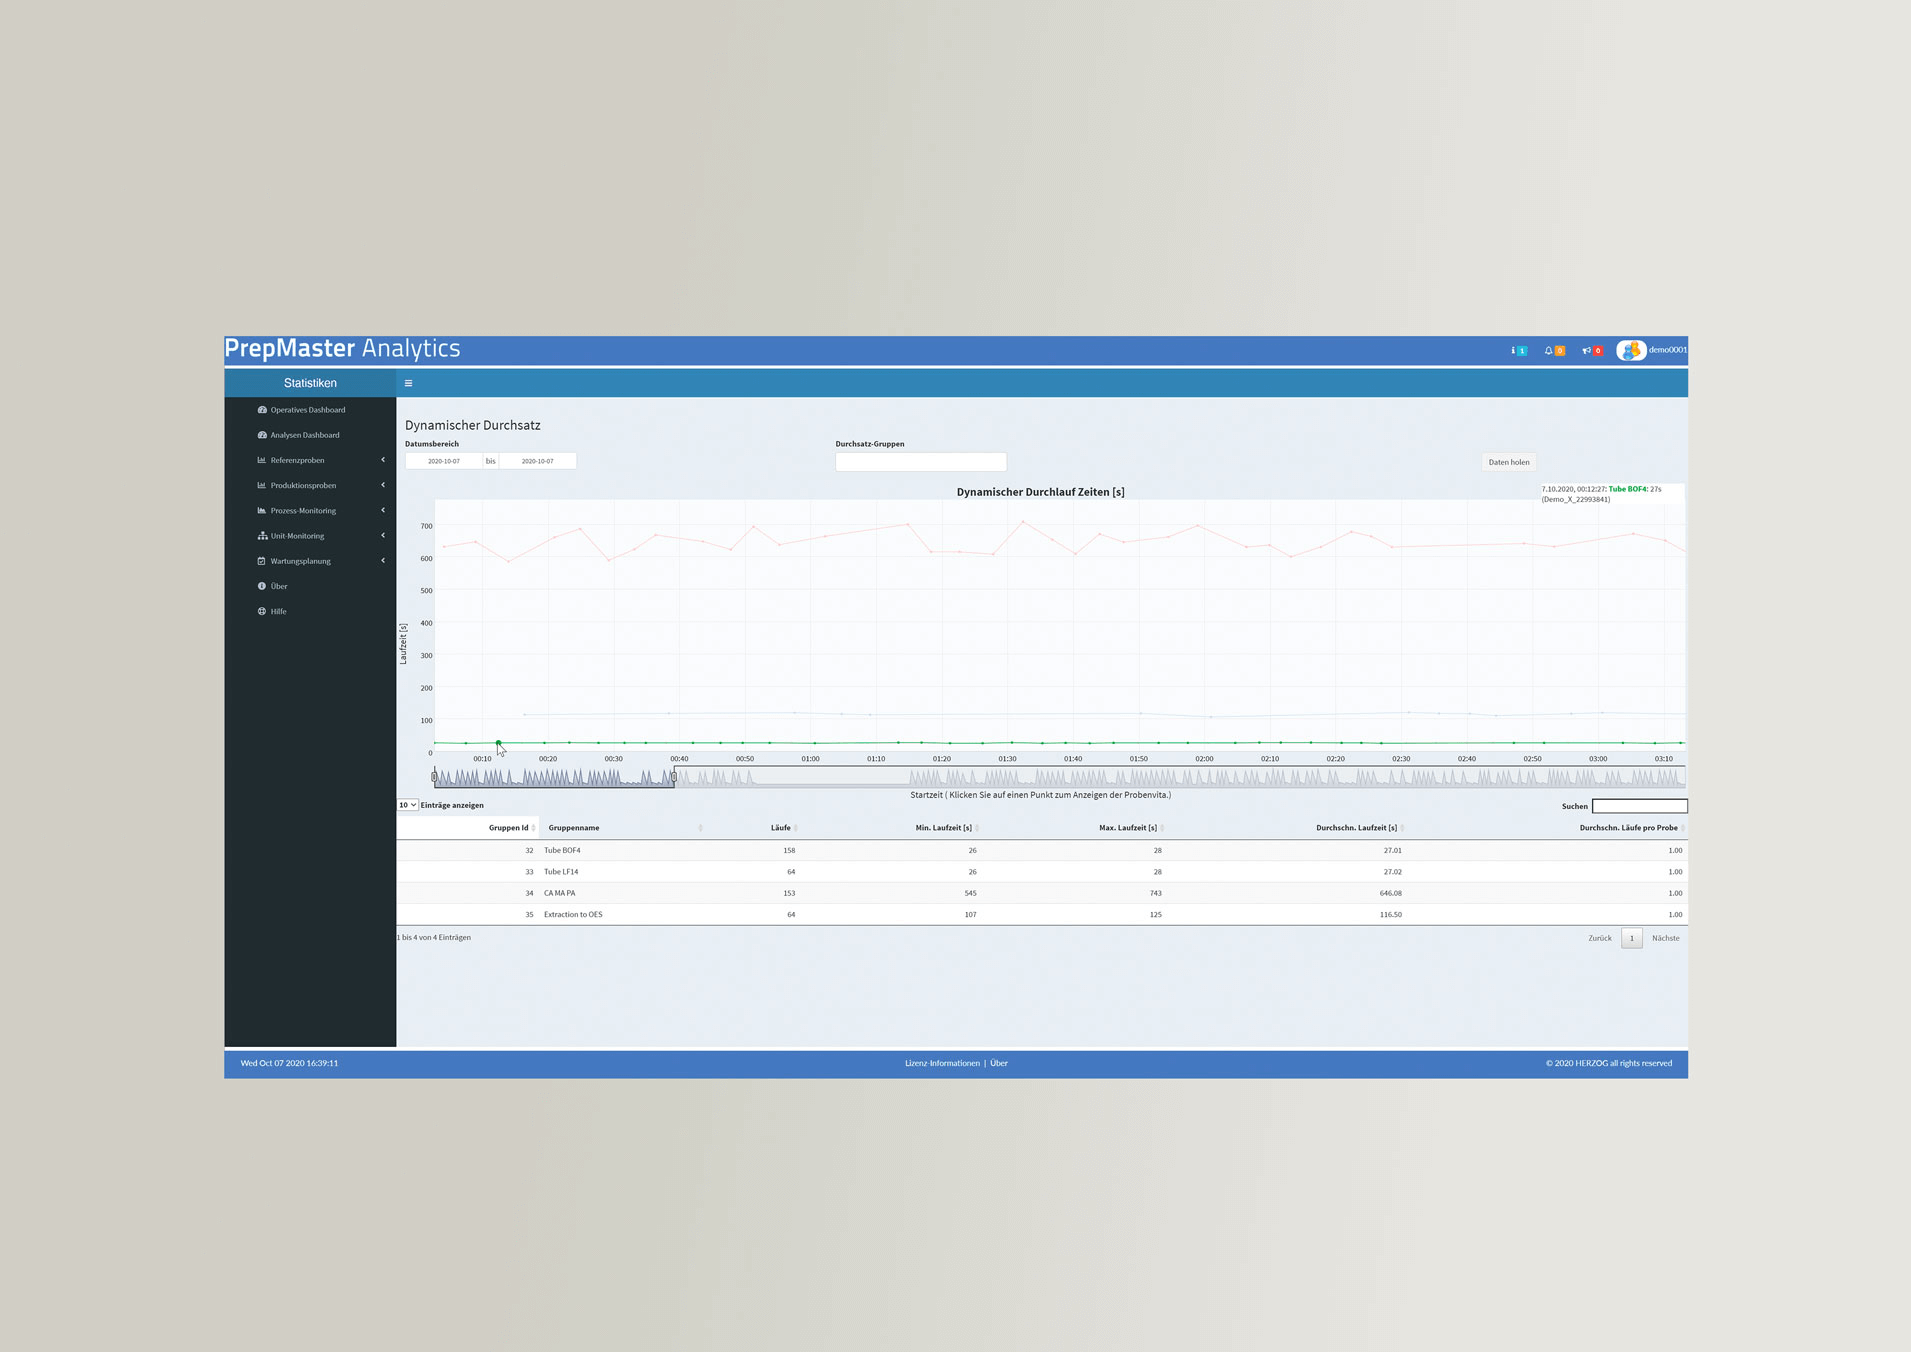Sort by Gruppenname column arrows
1911x1352 pixels.
pyautogui.click(x=700, y=828)
